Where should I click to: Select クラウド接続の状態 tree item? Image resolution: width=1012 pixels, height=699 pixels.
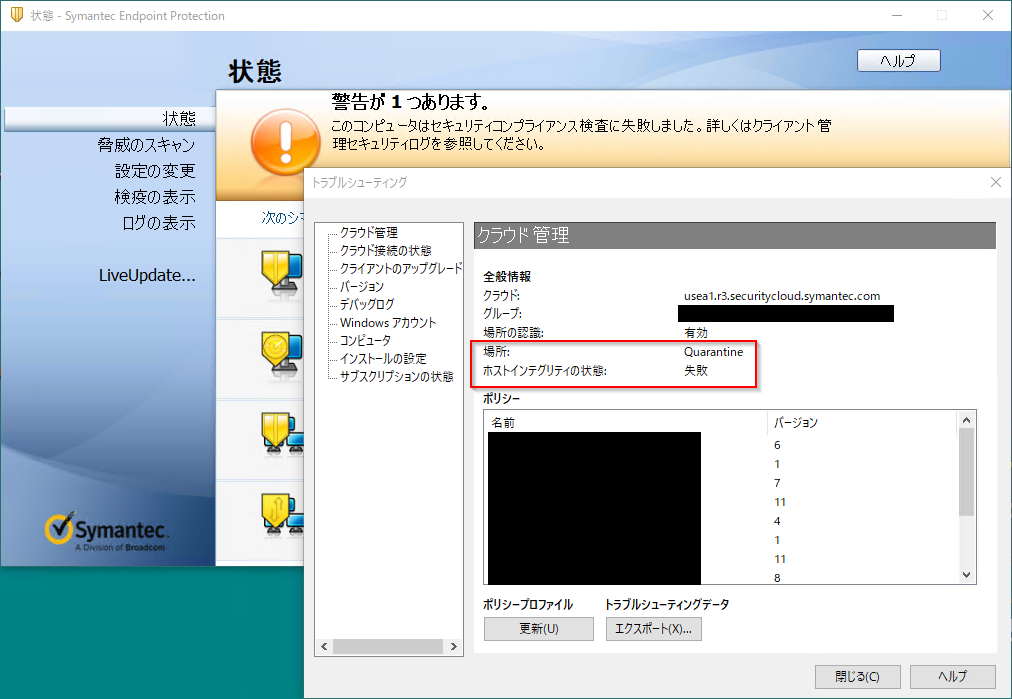385,250
